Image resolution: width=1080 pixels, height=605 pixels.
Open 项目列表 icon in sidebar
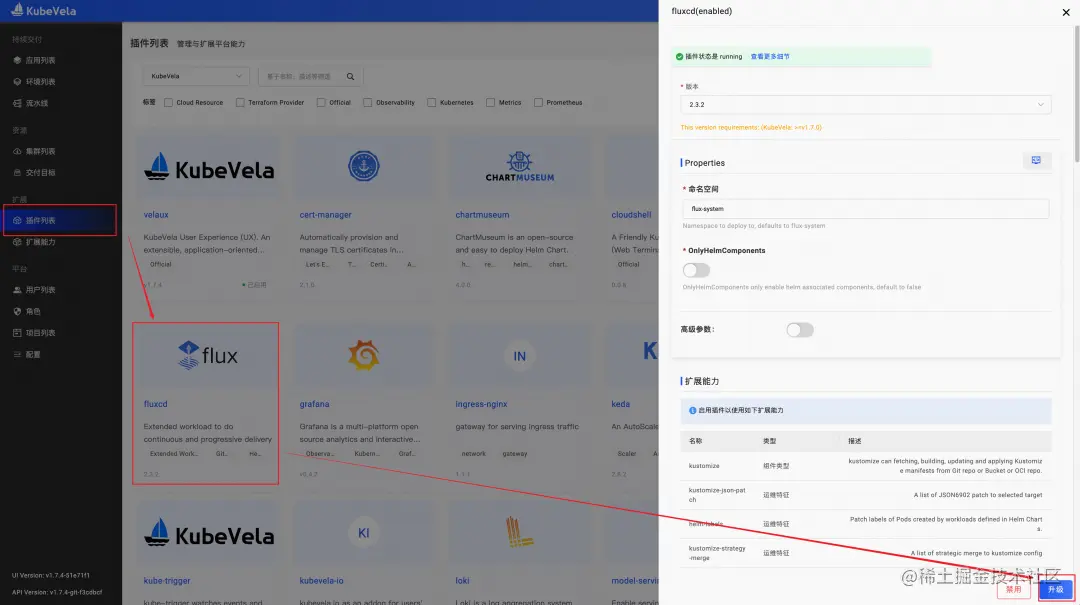coord(17,333)
